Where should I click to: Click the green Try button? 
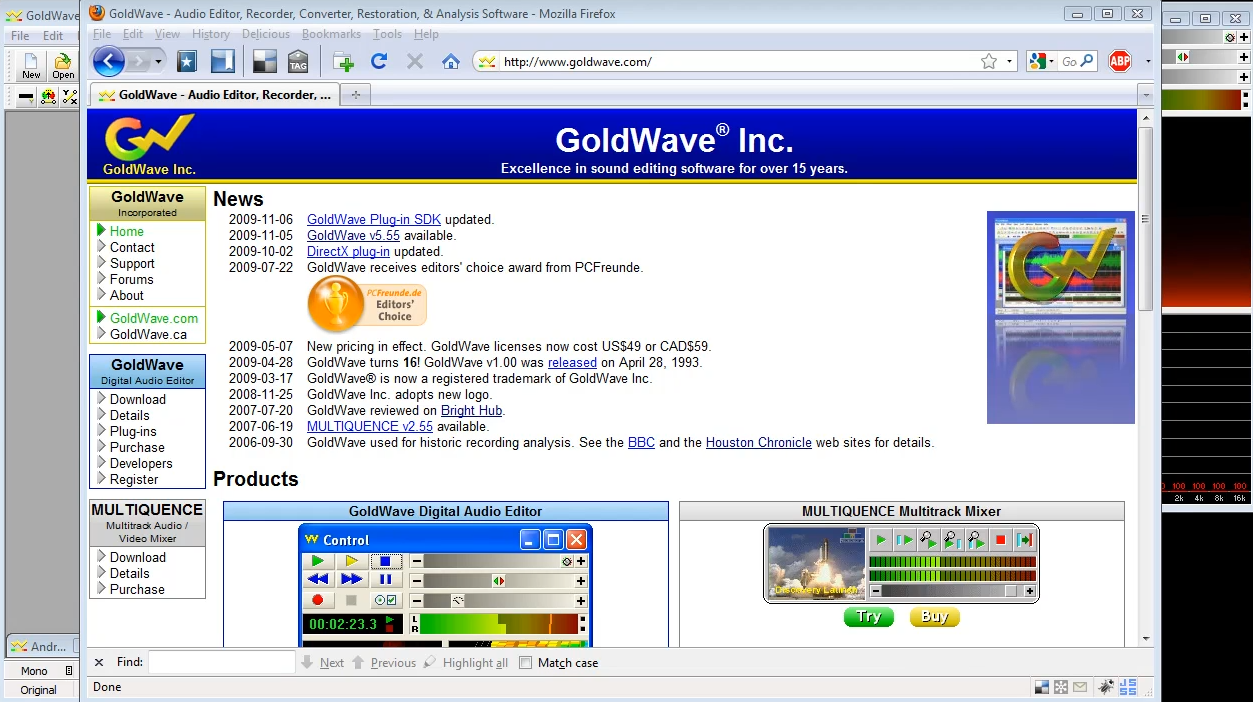(869, 617)
